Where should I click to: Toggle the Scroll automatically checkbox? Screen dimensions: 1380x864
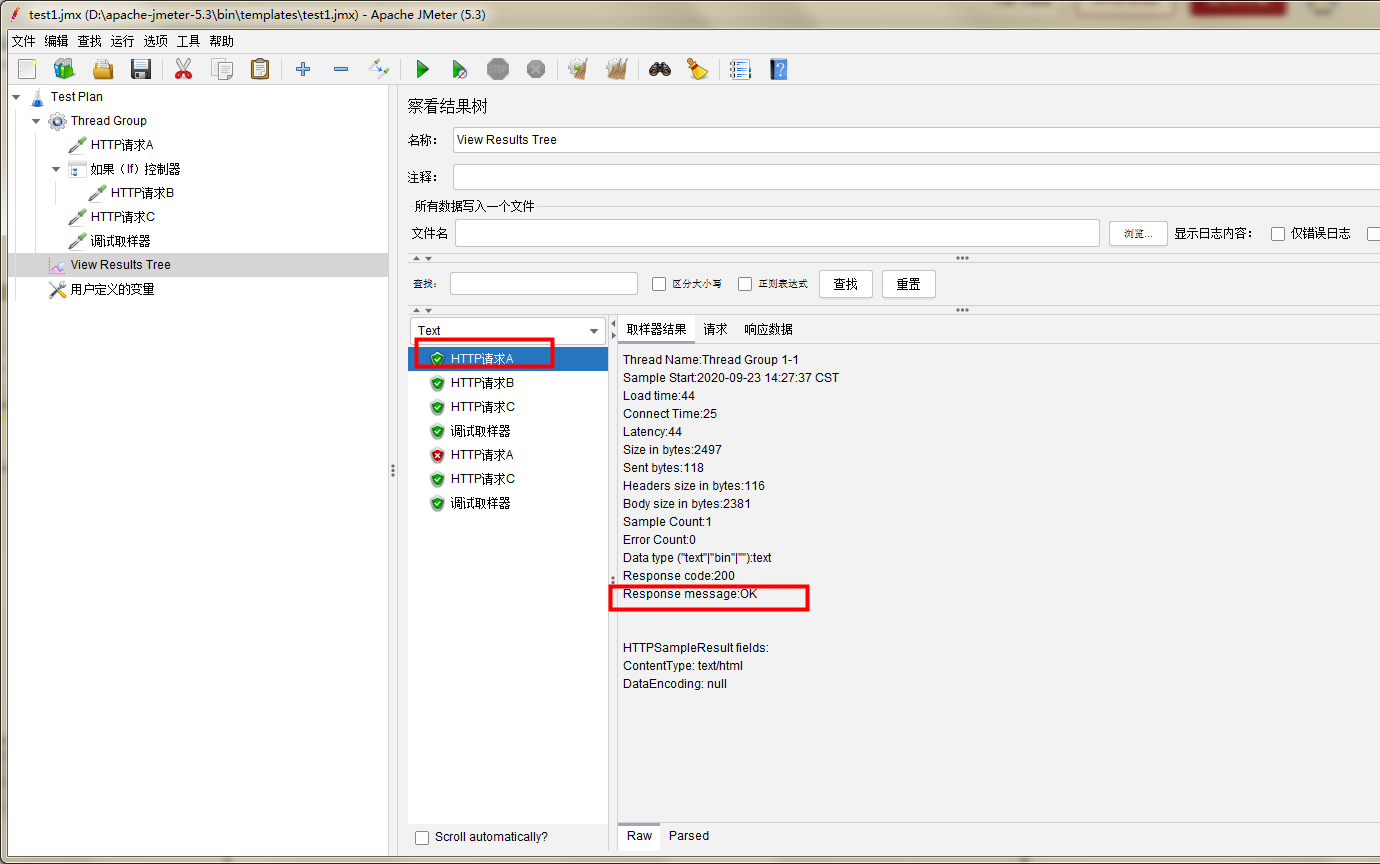pos(422,837)
